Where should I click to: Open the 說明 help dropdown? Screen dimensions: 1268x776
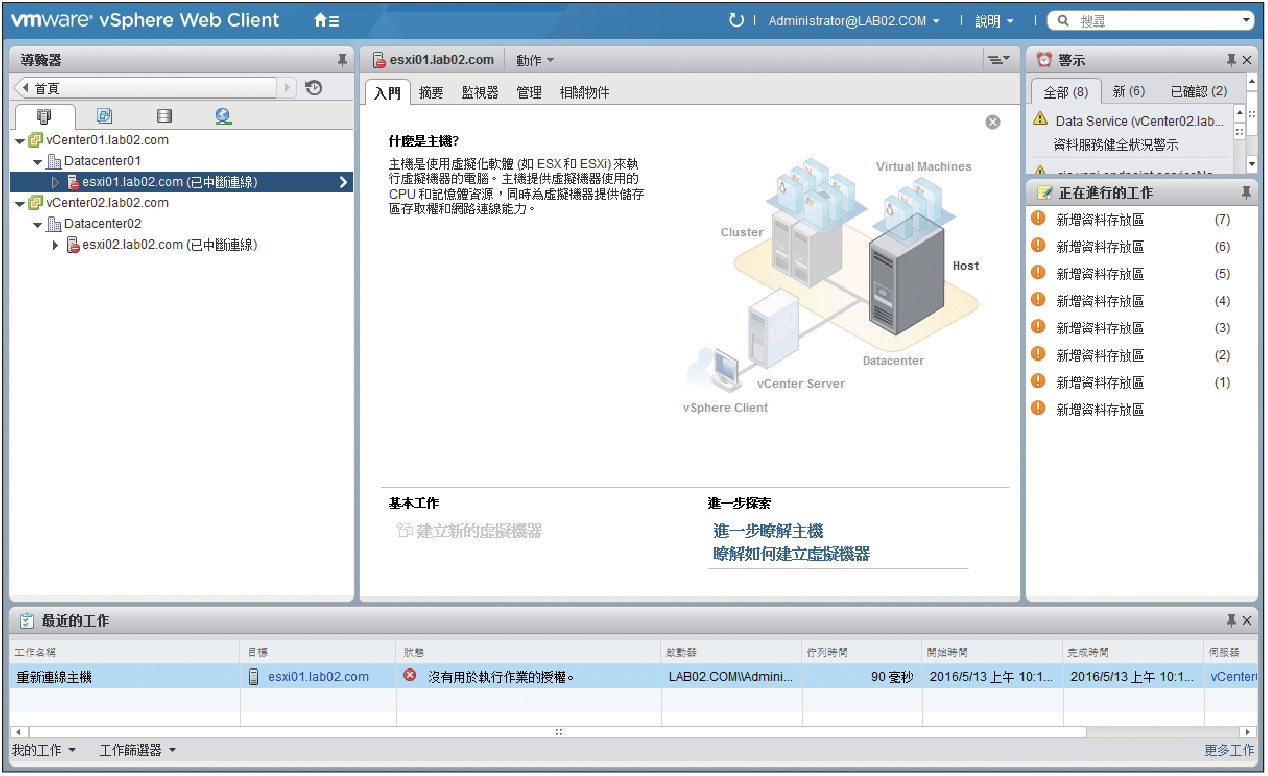click(x=994, y=21)
